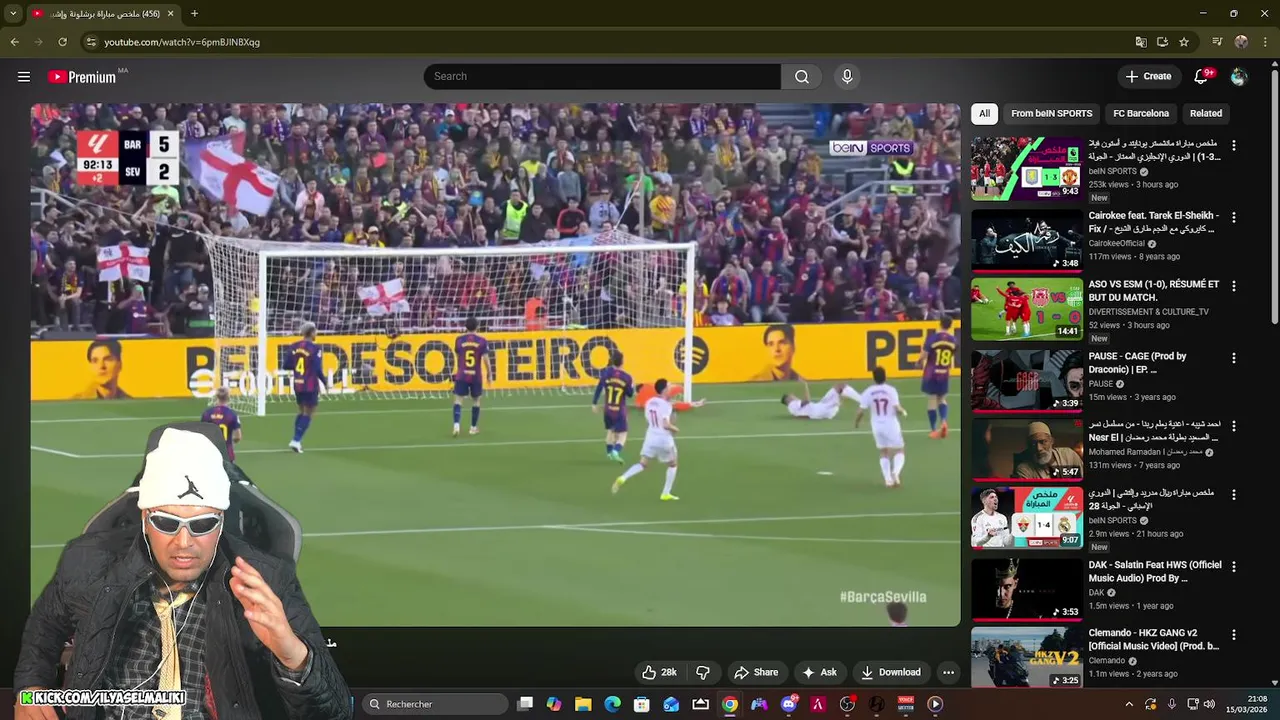Open volume control in system tray

click(x=1209, y=704)
